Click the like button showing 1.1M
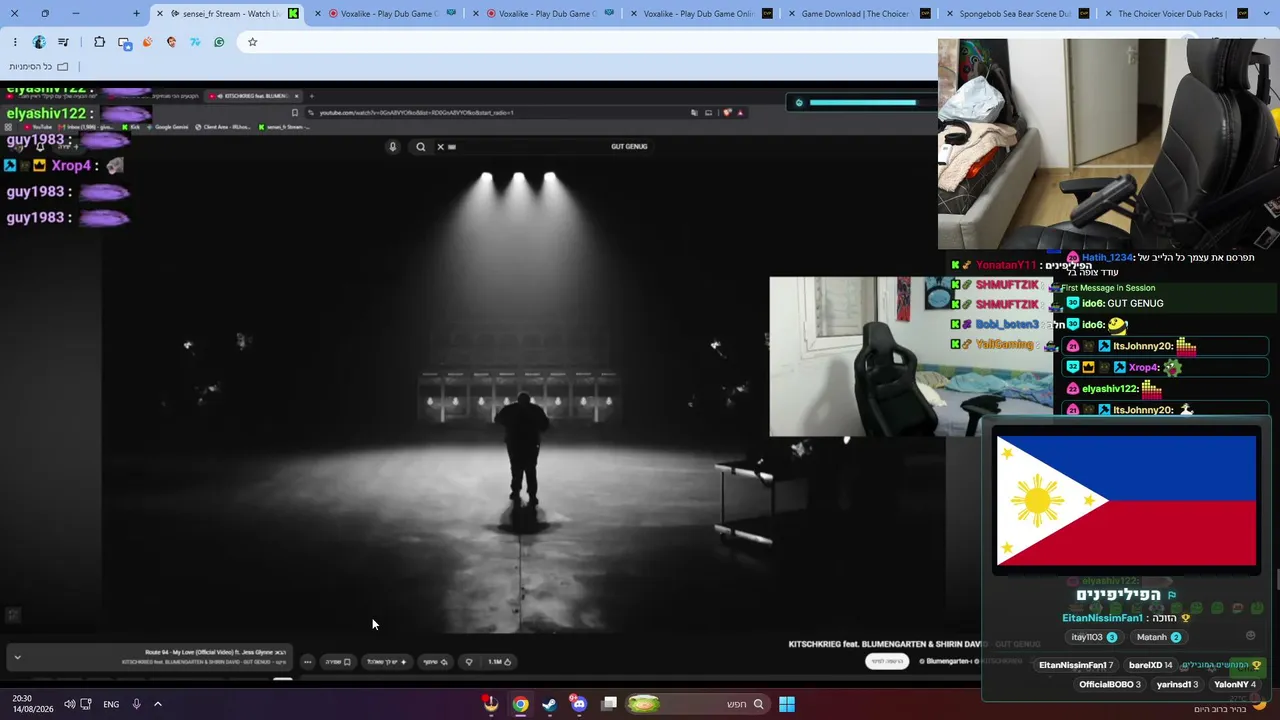Screen dimensions: 1280x720 pos(500,662)
